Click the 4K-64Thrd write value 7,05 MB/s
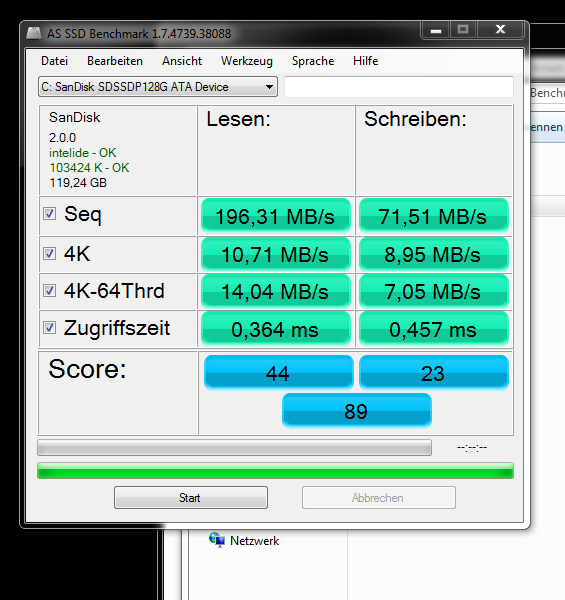 point(433,291)
